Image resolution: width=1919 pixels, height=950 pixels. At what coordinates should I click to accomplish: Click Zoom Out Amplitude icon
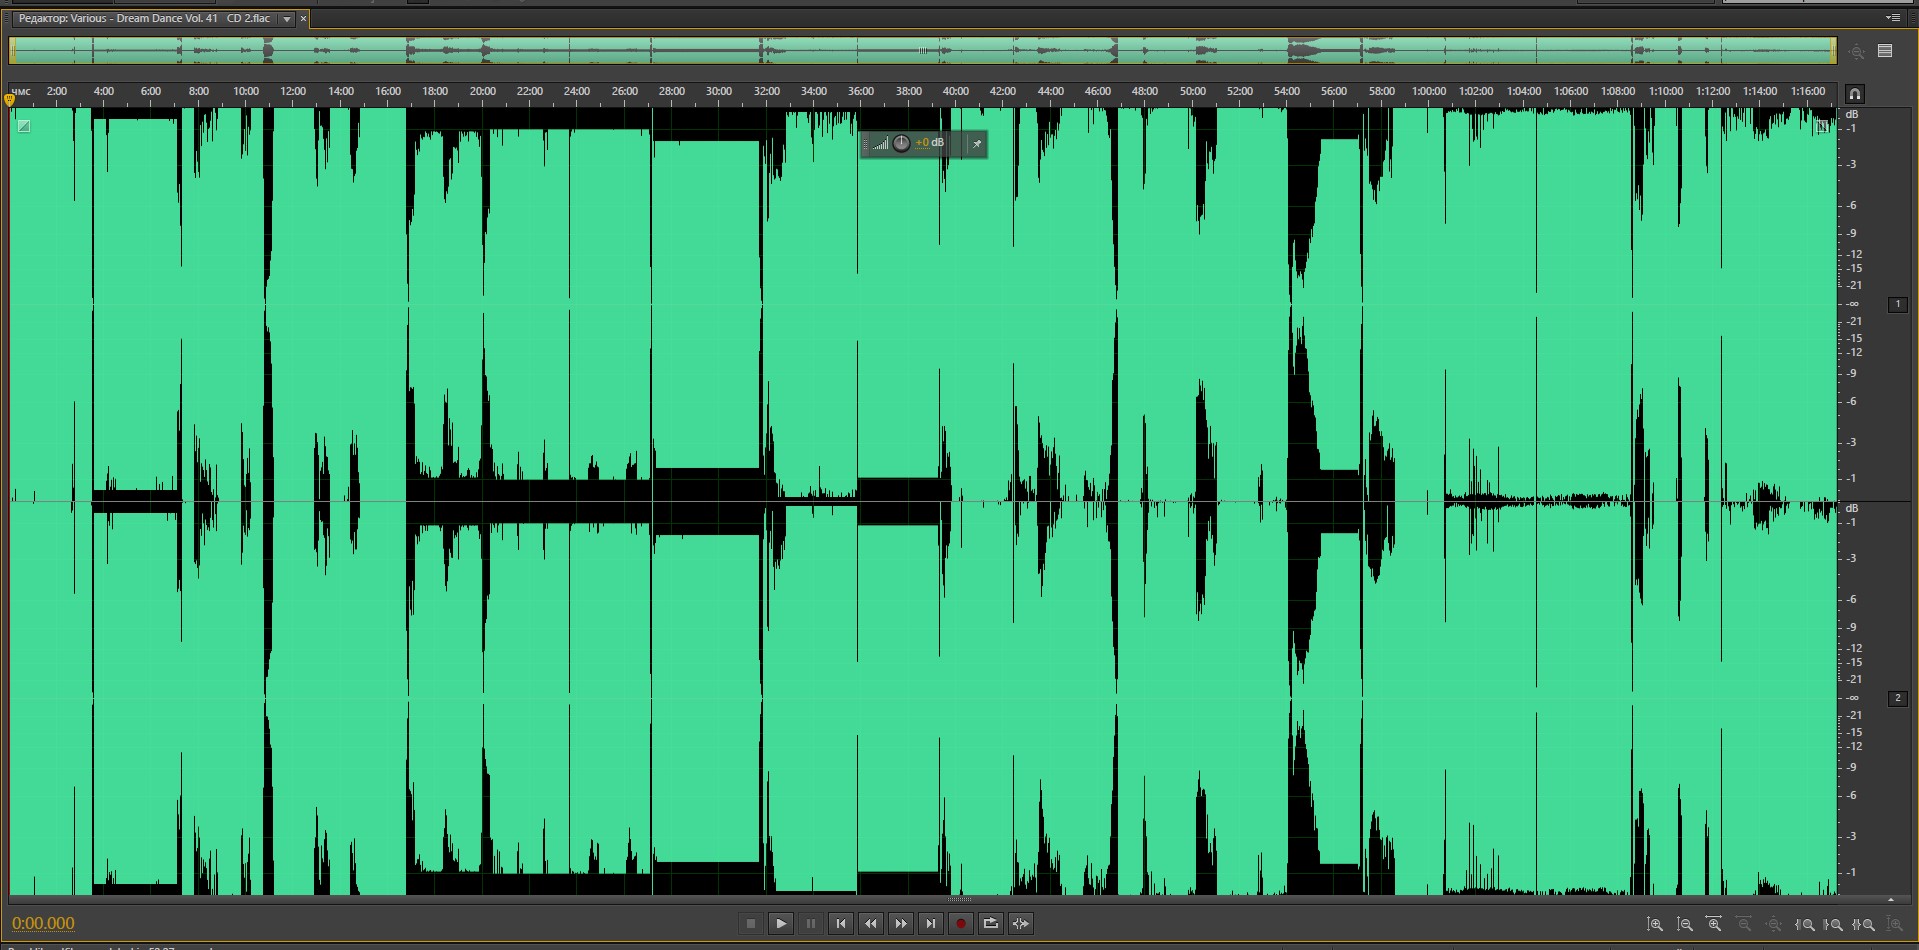point(1685,925)
